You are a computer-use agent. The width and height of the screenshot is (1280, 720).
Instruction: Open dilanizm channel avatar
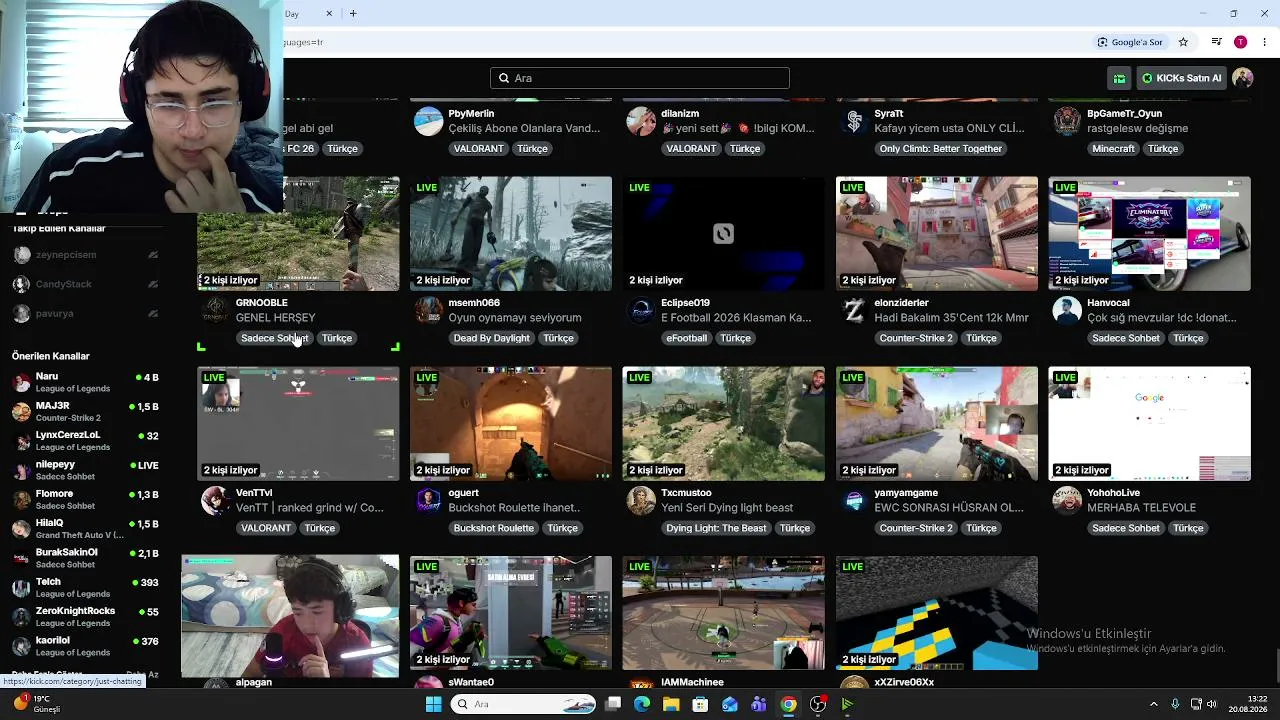pyautogui.click(x=641, y=122)
